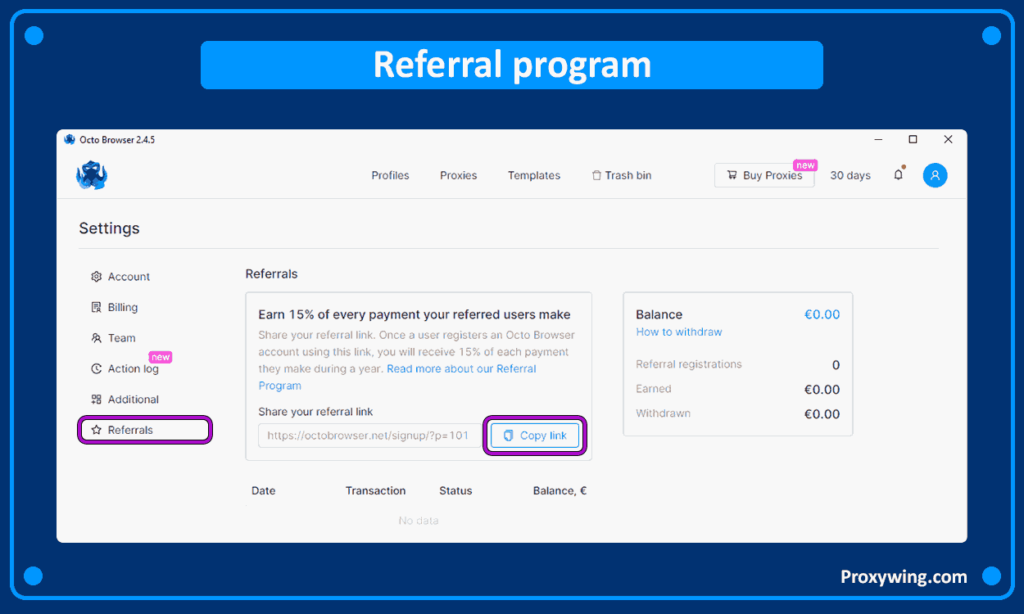Image resolution: width=1024 pixels, height=614 pixels.
Task: Follow the Read more about Referral Program link
Action: [x=461, y=369]
